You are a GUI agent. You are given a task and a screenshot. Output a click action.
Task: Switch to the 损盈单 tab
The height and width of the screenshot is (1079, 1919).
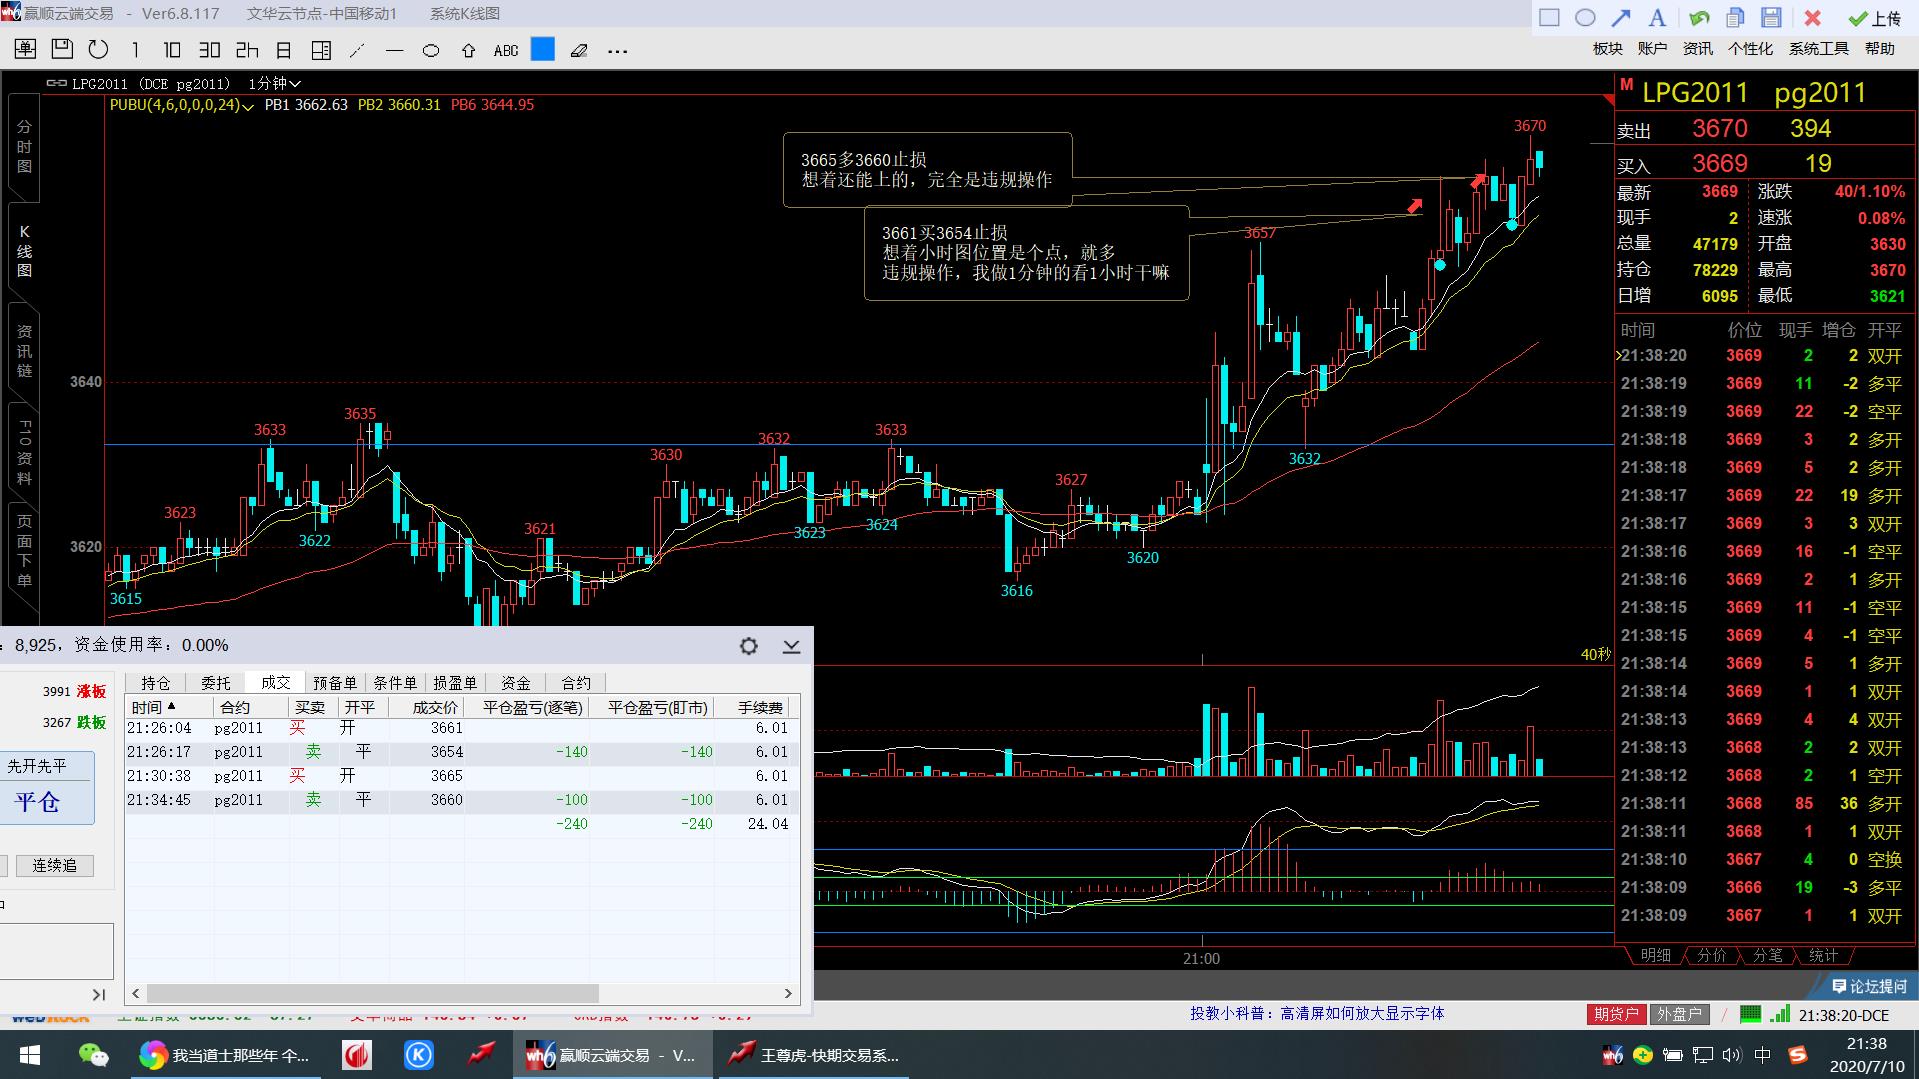tap(455, 682)
